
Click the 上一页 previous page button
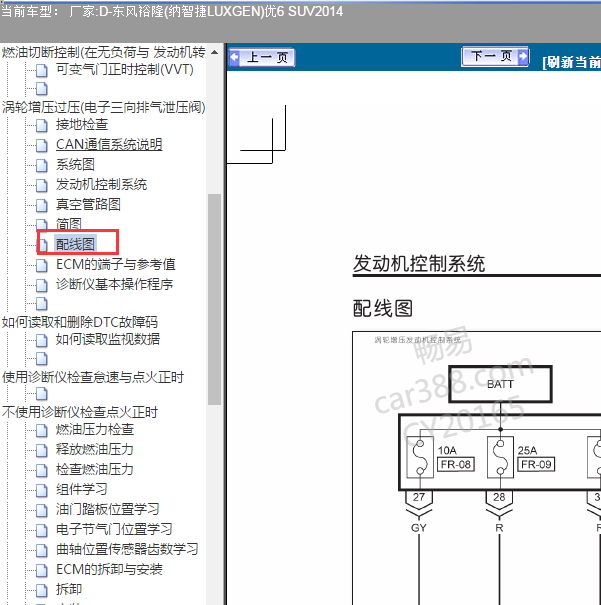[x=262, y=58]
